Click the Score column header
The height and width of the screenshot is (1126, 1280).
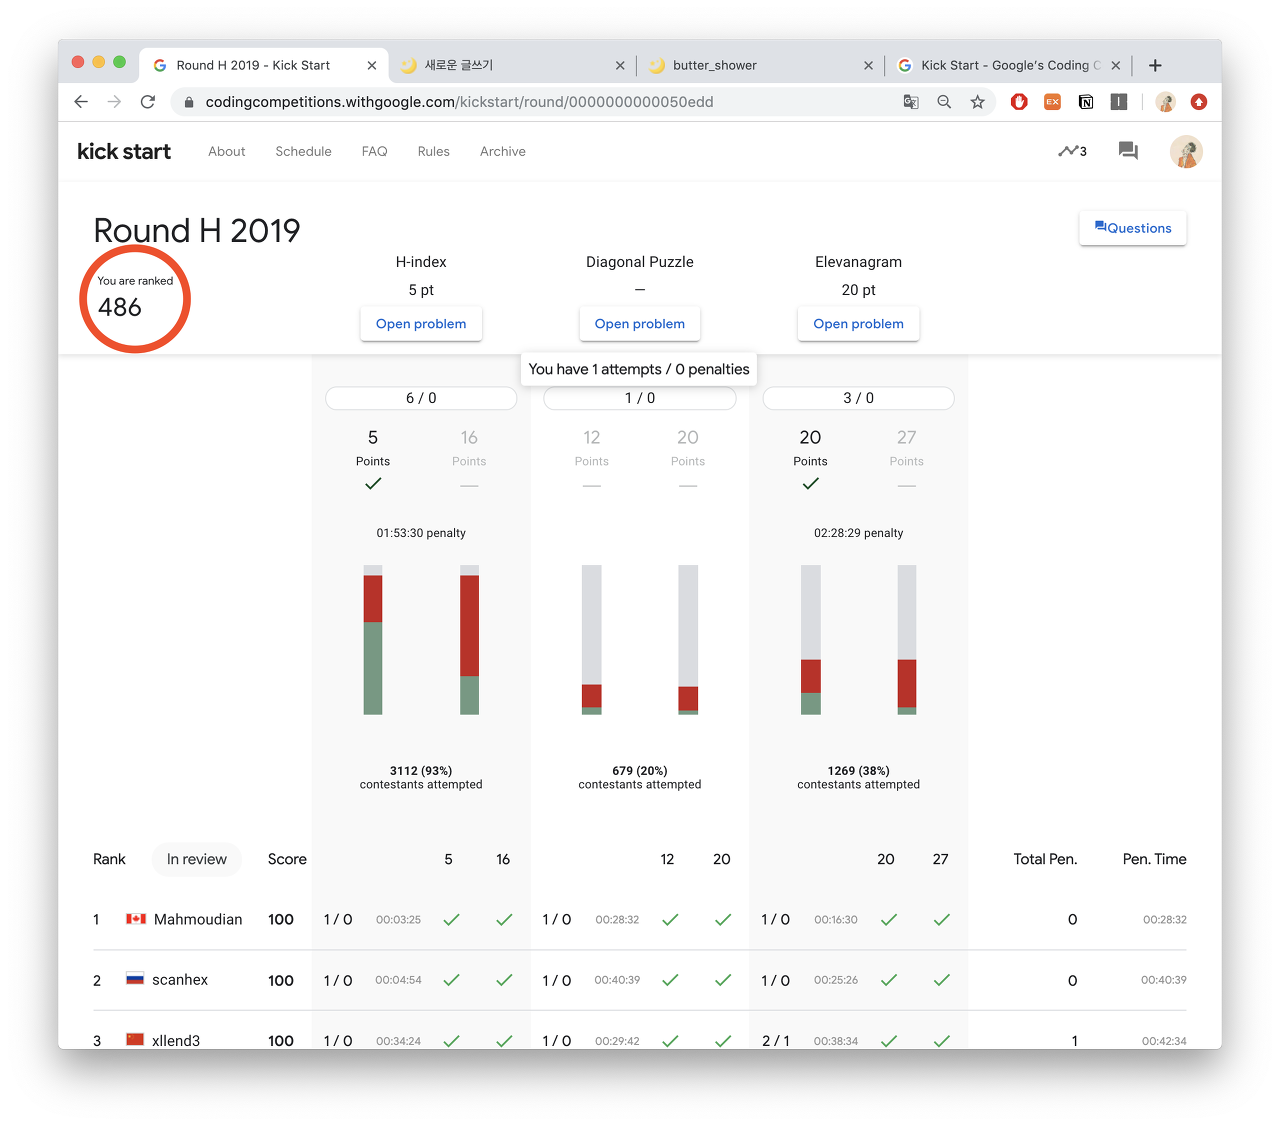tap(287, 859)
